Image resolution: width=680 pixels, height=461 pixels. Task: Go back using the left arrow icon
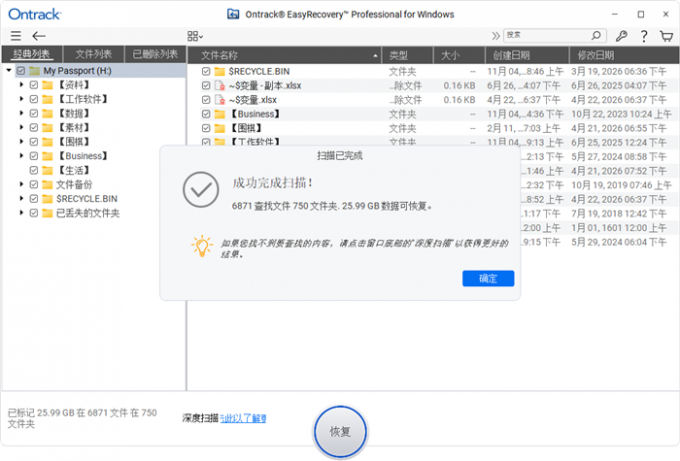[x=39, y=36]
